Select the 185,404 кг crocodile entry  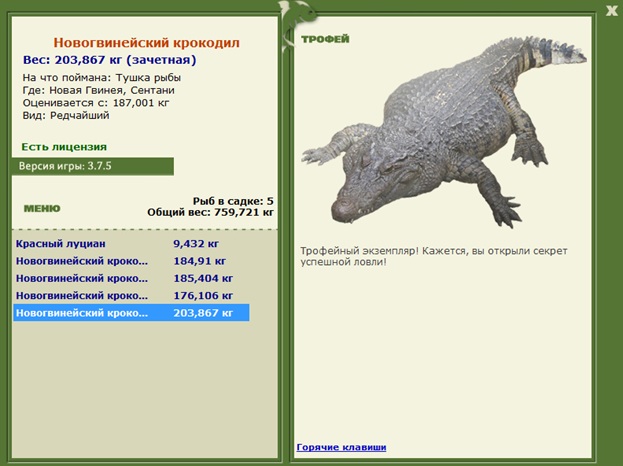tap(131, 278)
